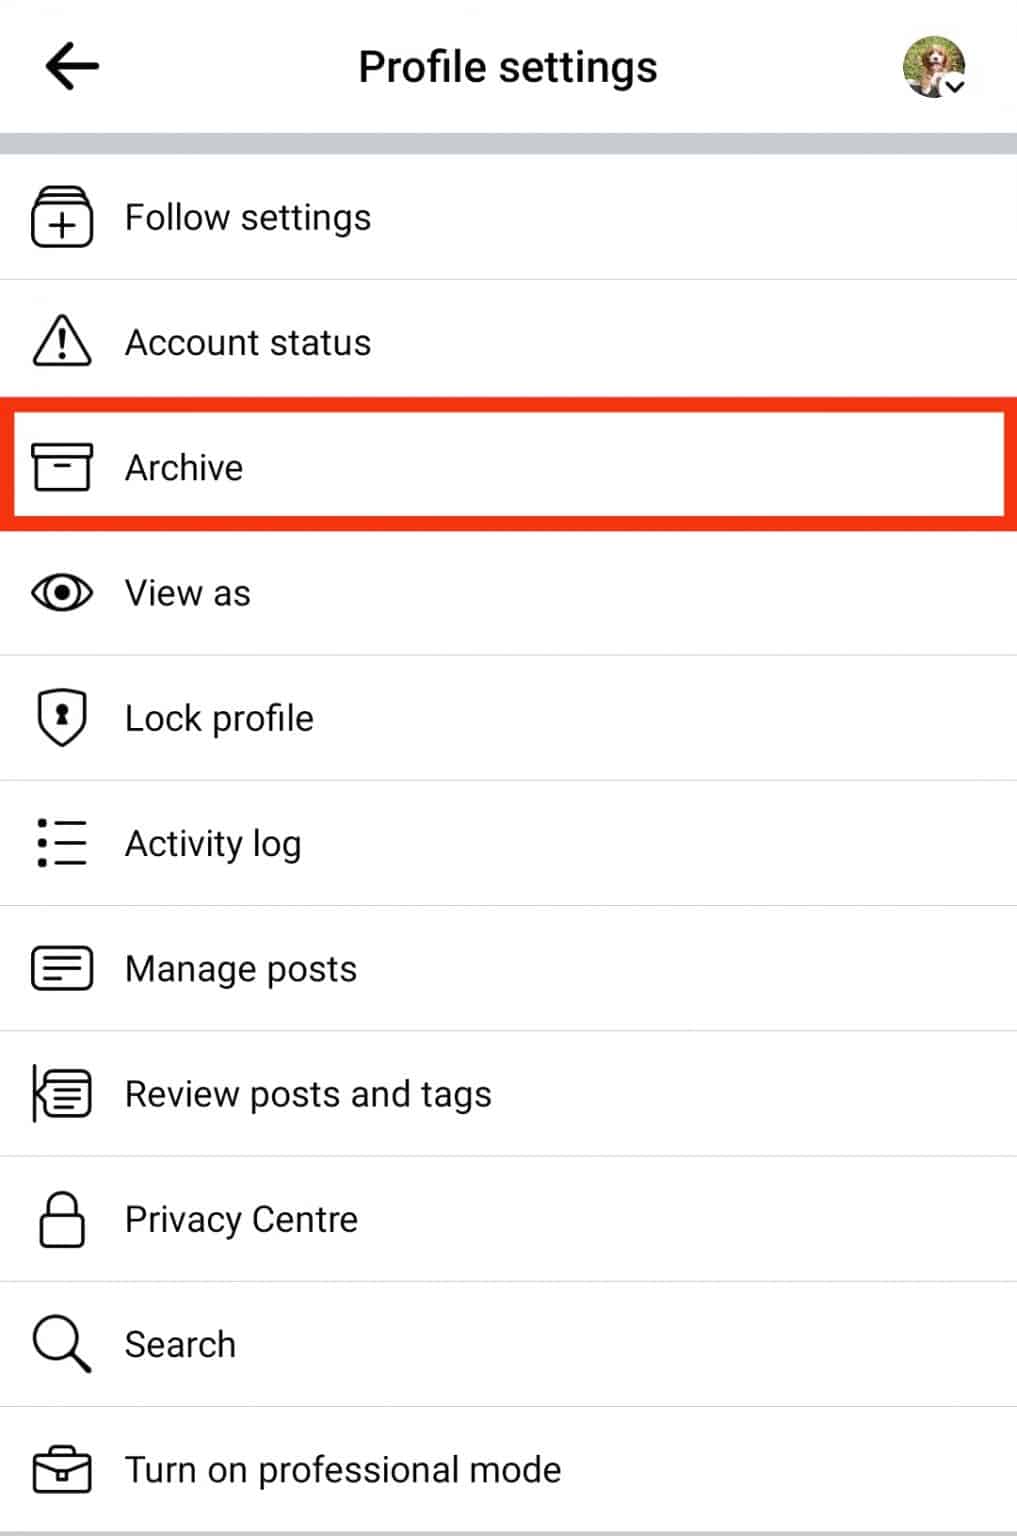Click the Archive box icon
The height and width of the screenshot is (1536, 1017).
coord(62,467)
